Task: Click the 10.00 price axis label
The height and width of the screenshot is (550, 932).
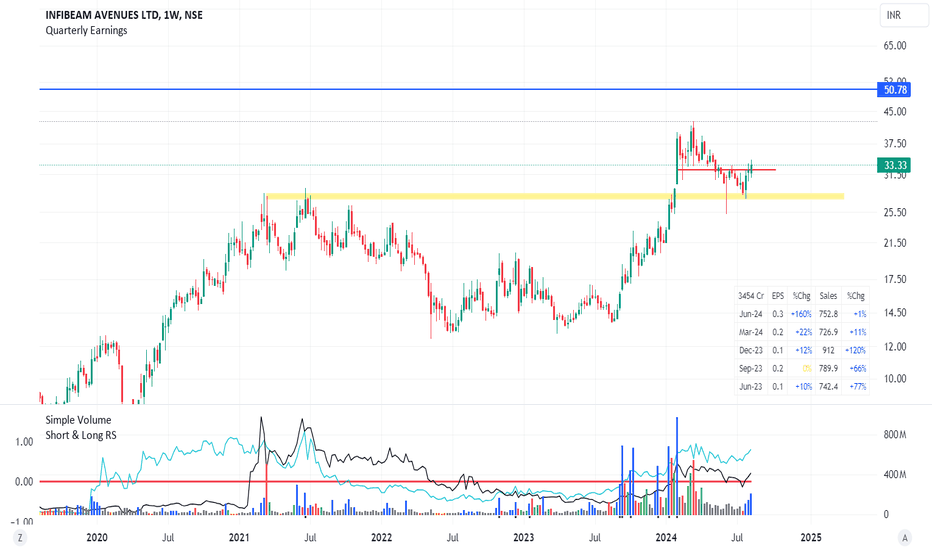Action: coord(895,379)
